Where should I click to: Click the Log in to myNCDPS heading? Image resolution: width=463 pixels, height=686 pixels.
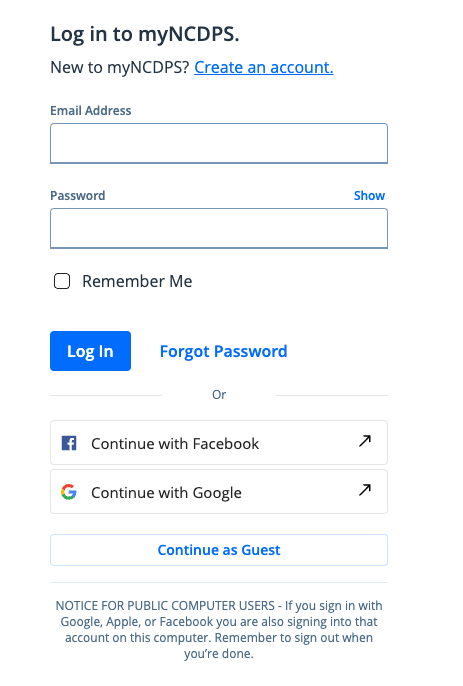pos(145,35)
